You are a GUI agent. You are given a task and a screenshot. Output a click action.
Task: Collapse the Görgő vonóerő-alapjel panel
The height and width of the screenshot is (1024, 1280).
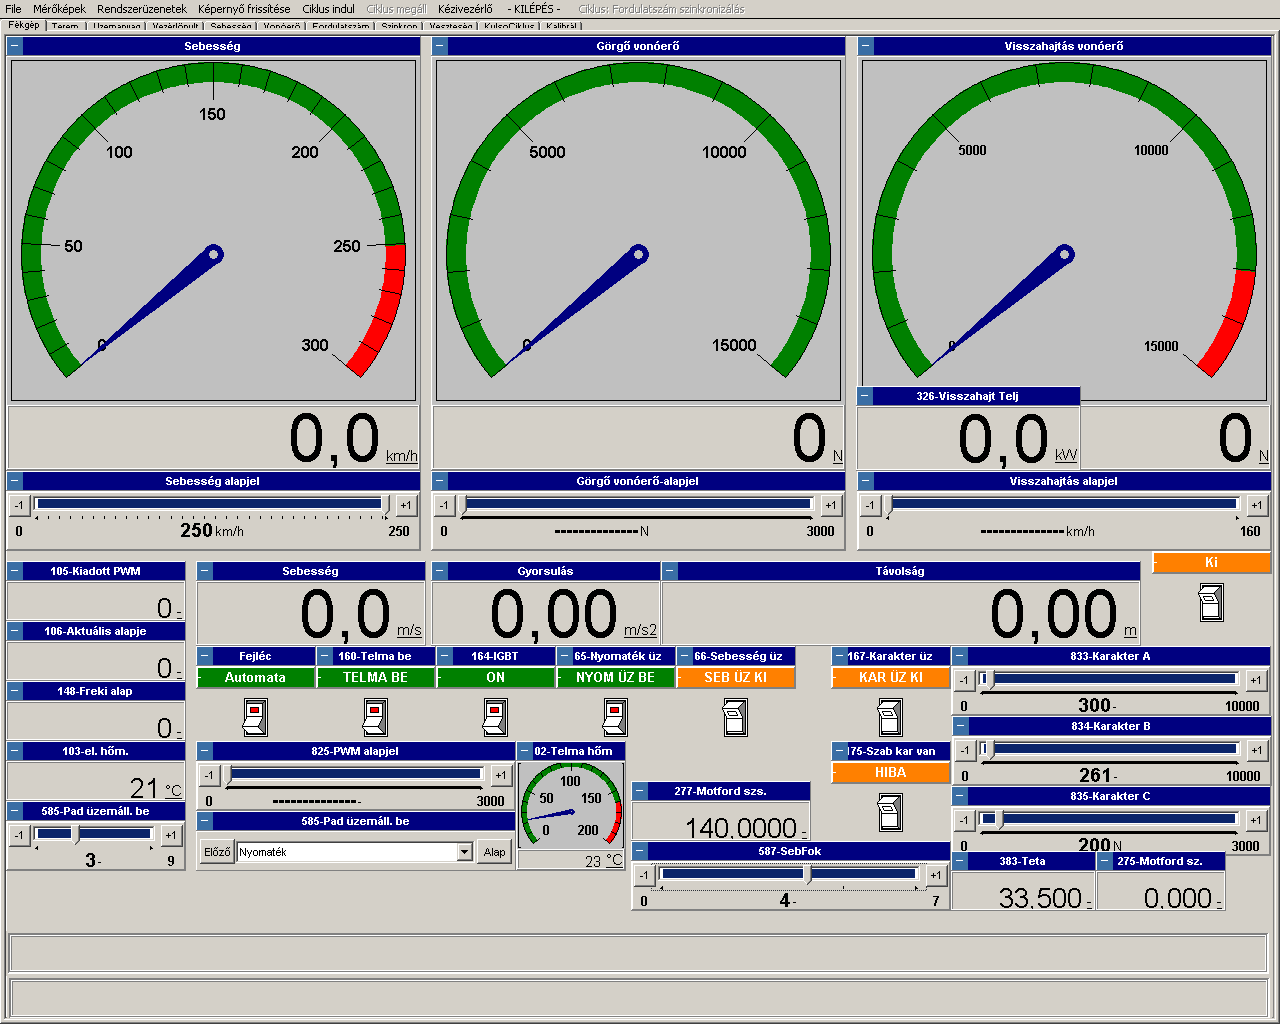coord(440,481)
